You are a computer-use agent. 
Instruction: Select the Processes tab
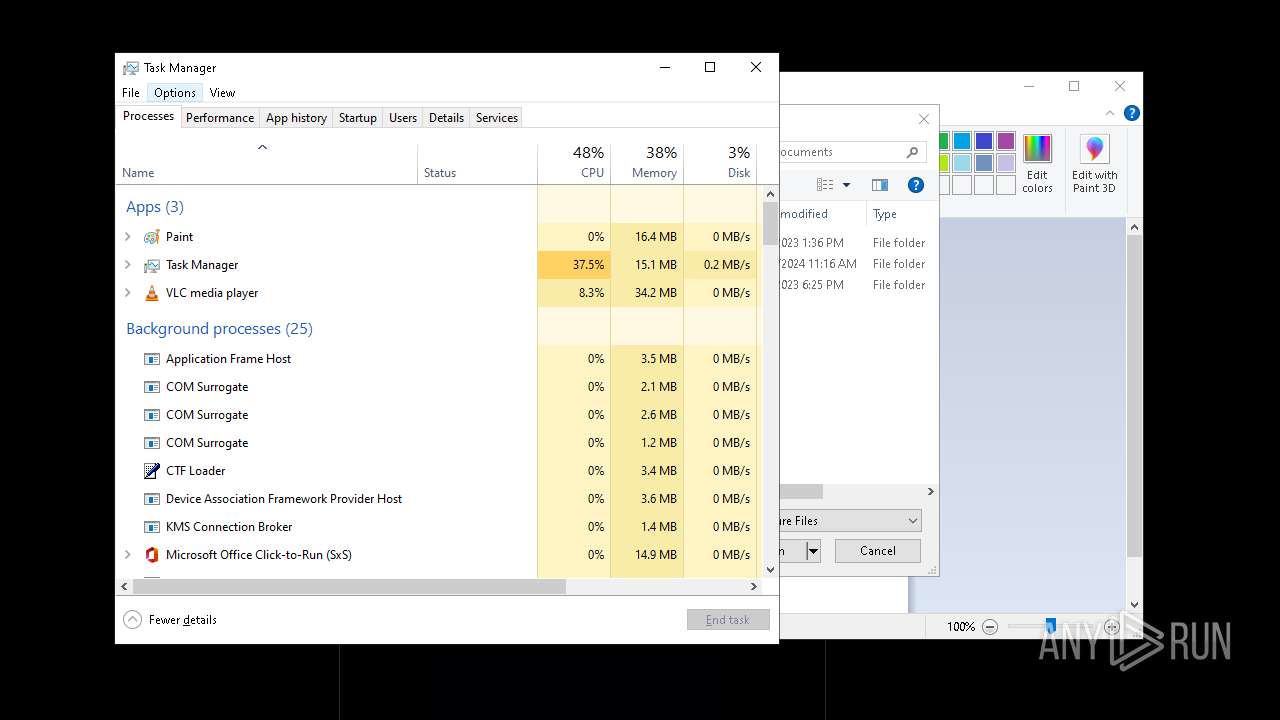[x=148, y=116]
